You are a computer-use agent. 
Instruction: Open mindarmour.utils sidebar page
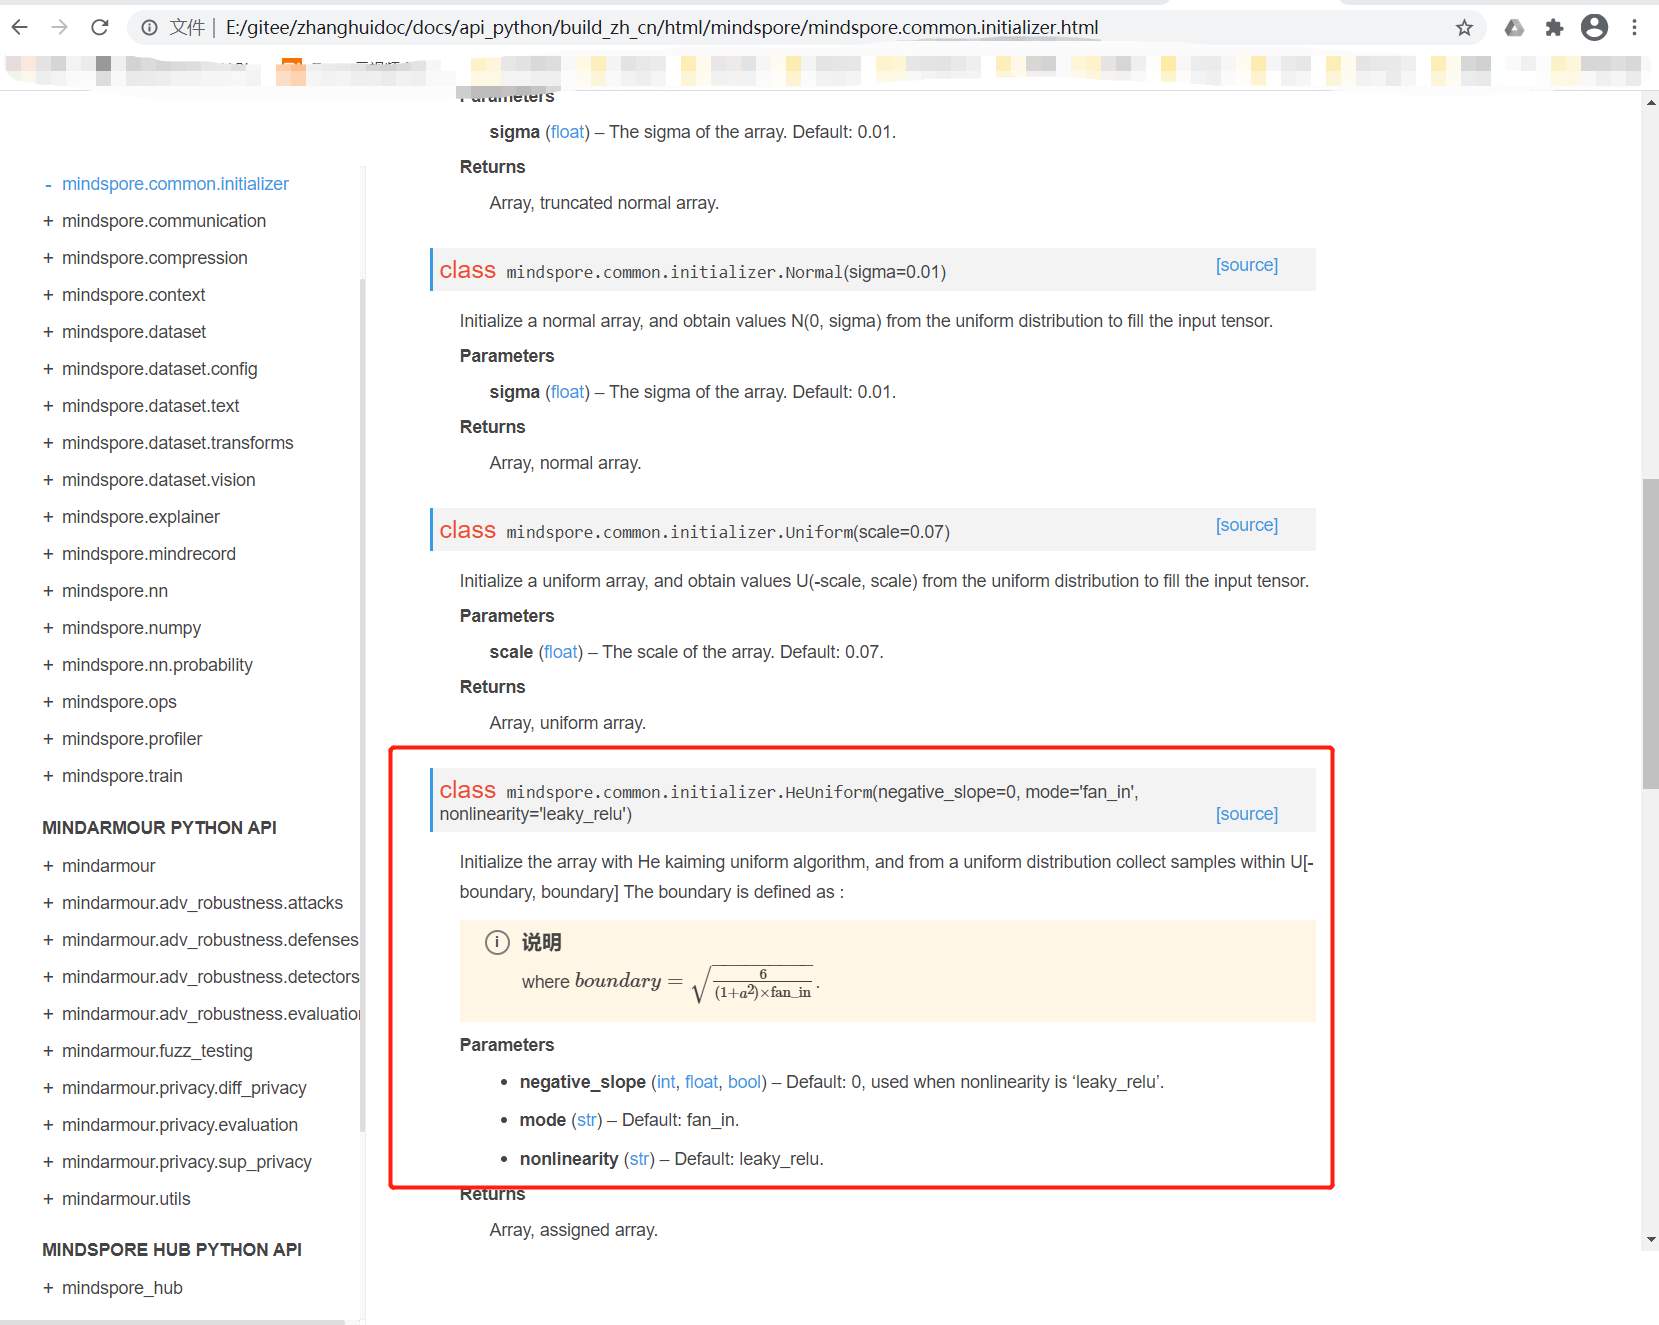[x=126, y=1199]
